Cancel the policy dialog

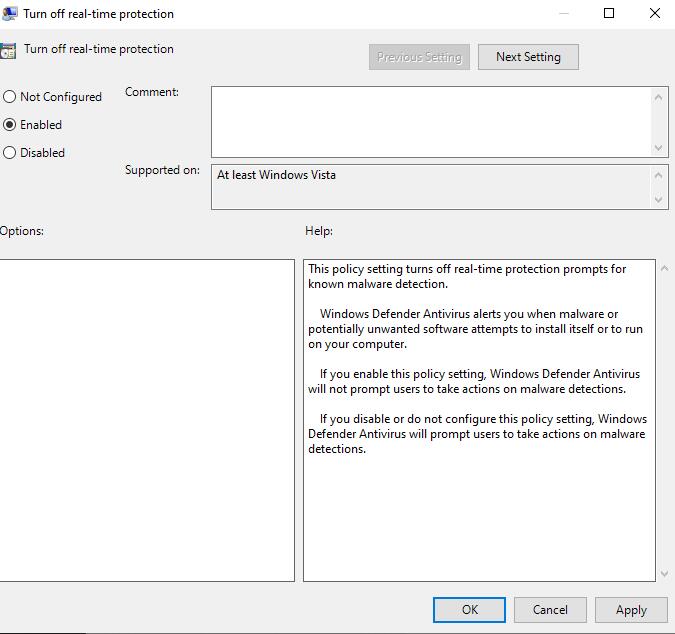pos(550,609)
